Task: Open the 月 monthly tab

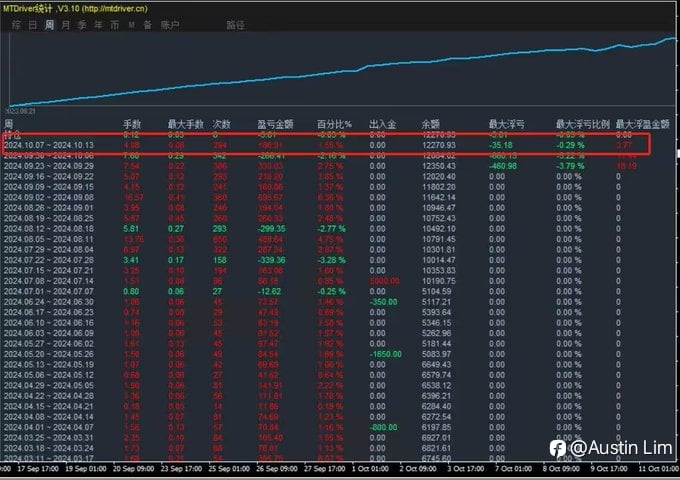Action: pos(65,25)
